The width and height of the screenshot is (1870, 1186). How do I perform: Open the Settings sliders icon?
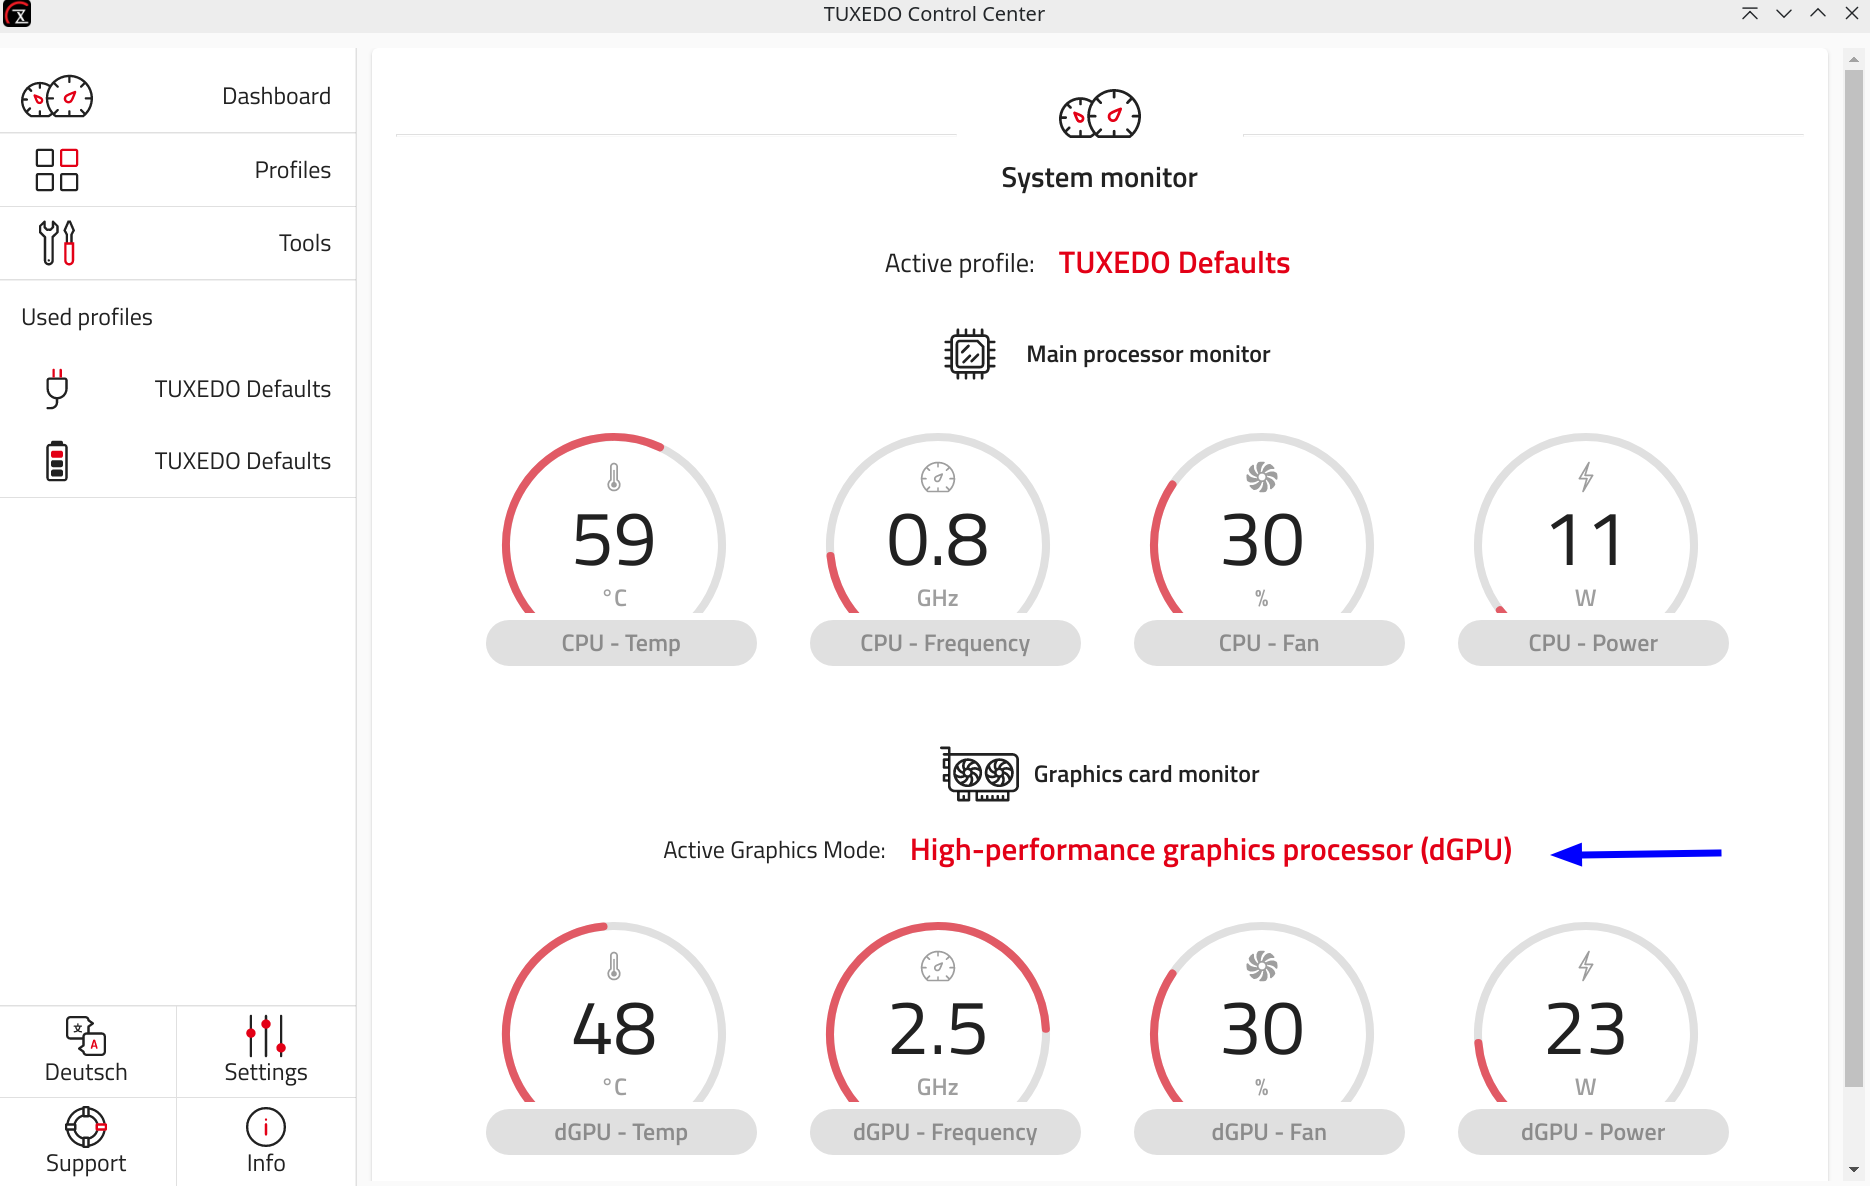[x=266, y=1036]
